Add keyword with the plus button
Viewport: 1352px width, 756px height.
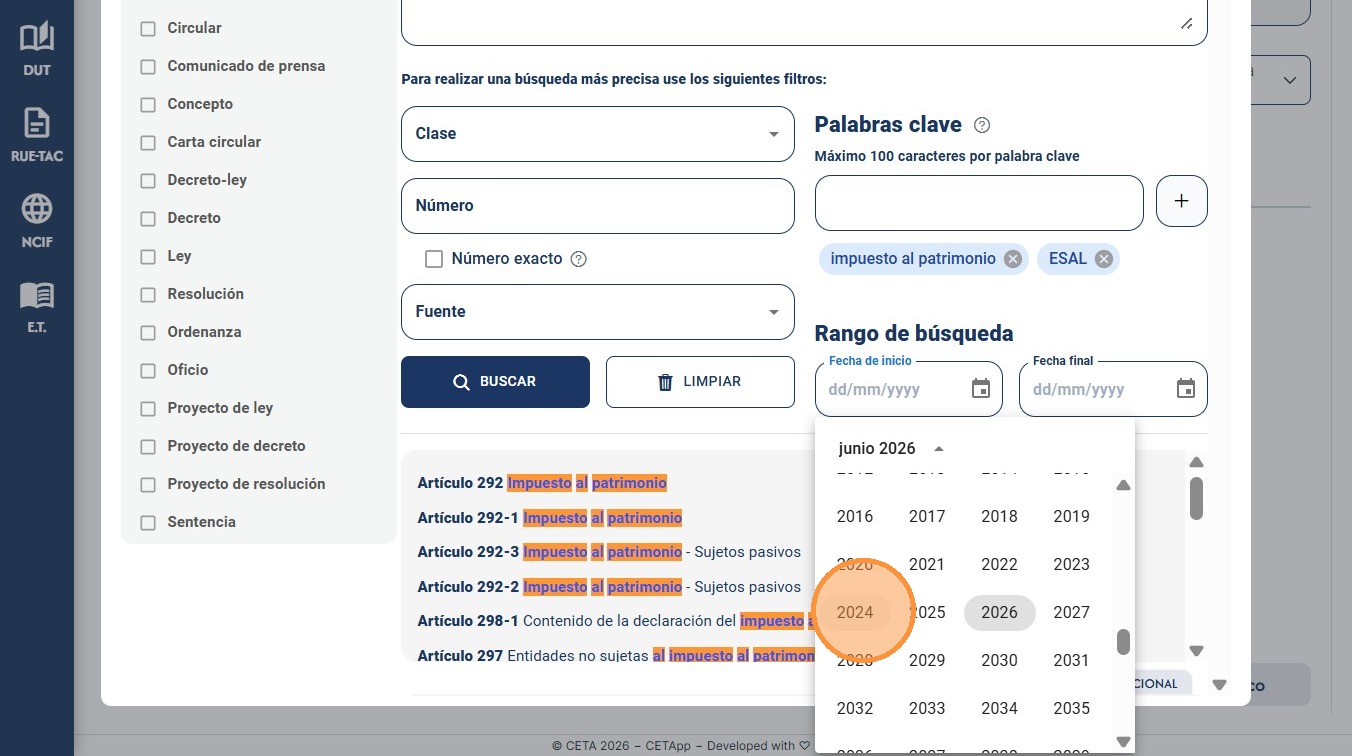1182,201
